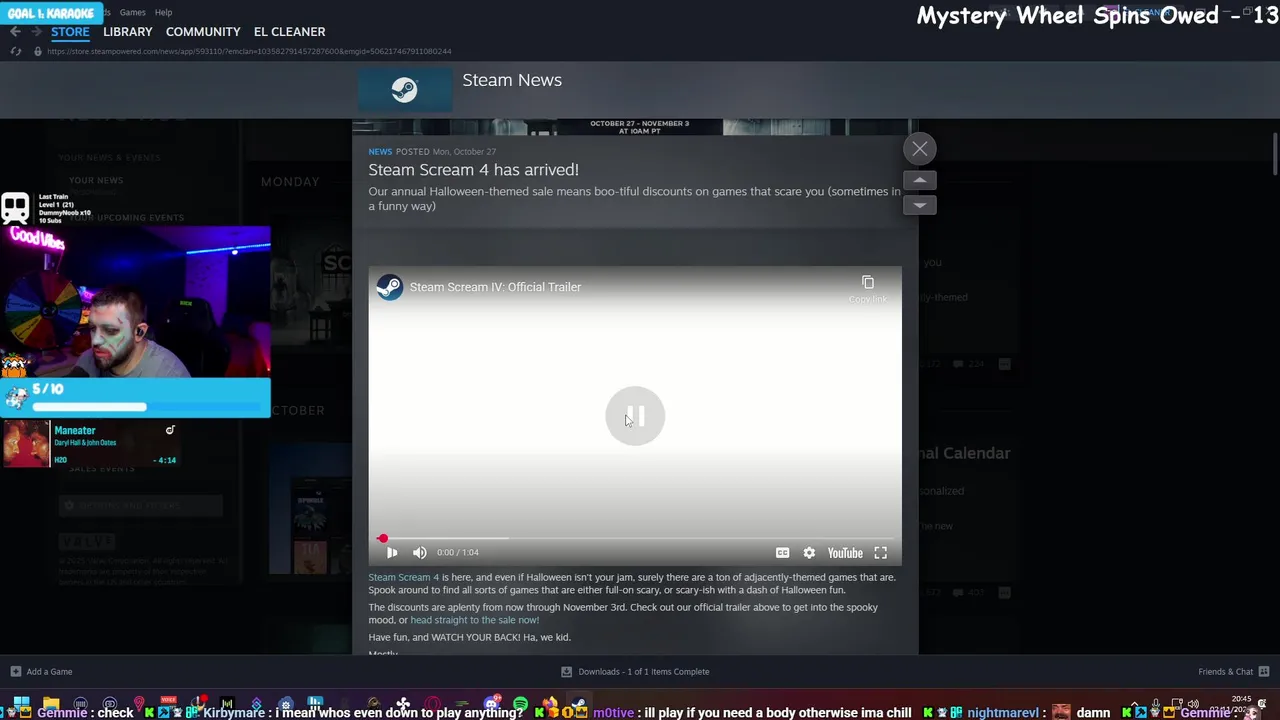Go to next news item arrow
Screen dimensions: 1280x720
click(920, 204)
